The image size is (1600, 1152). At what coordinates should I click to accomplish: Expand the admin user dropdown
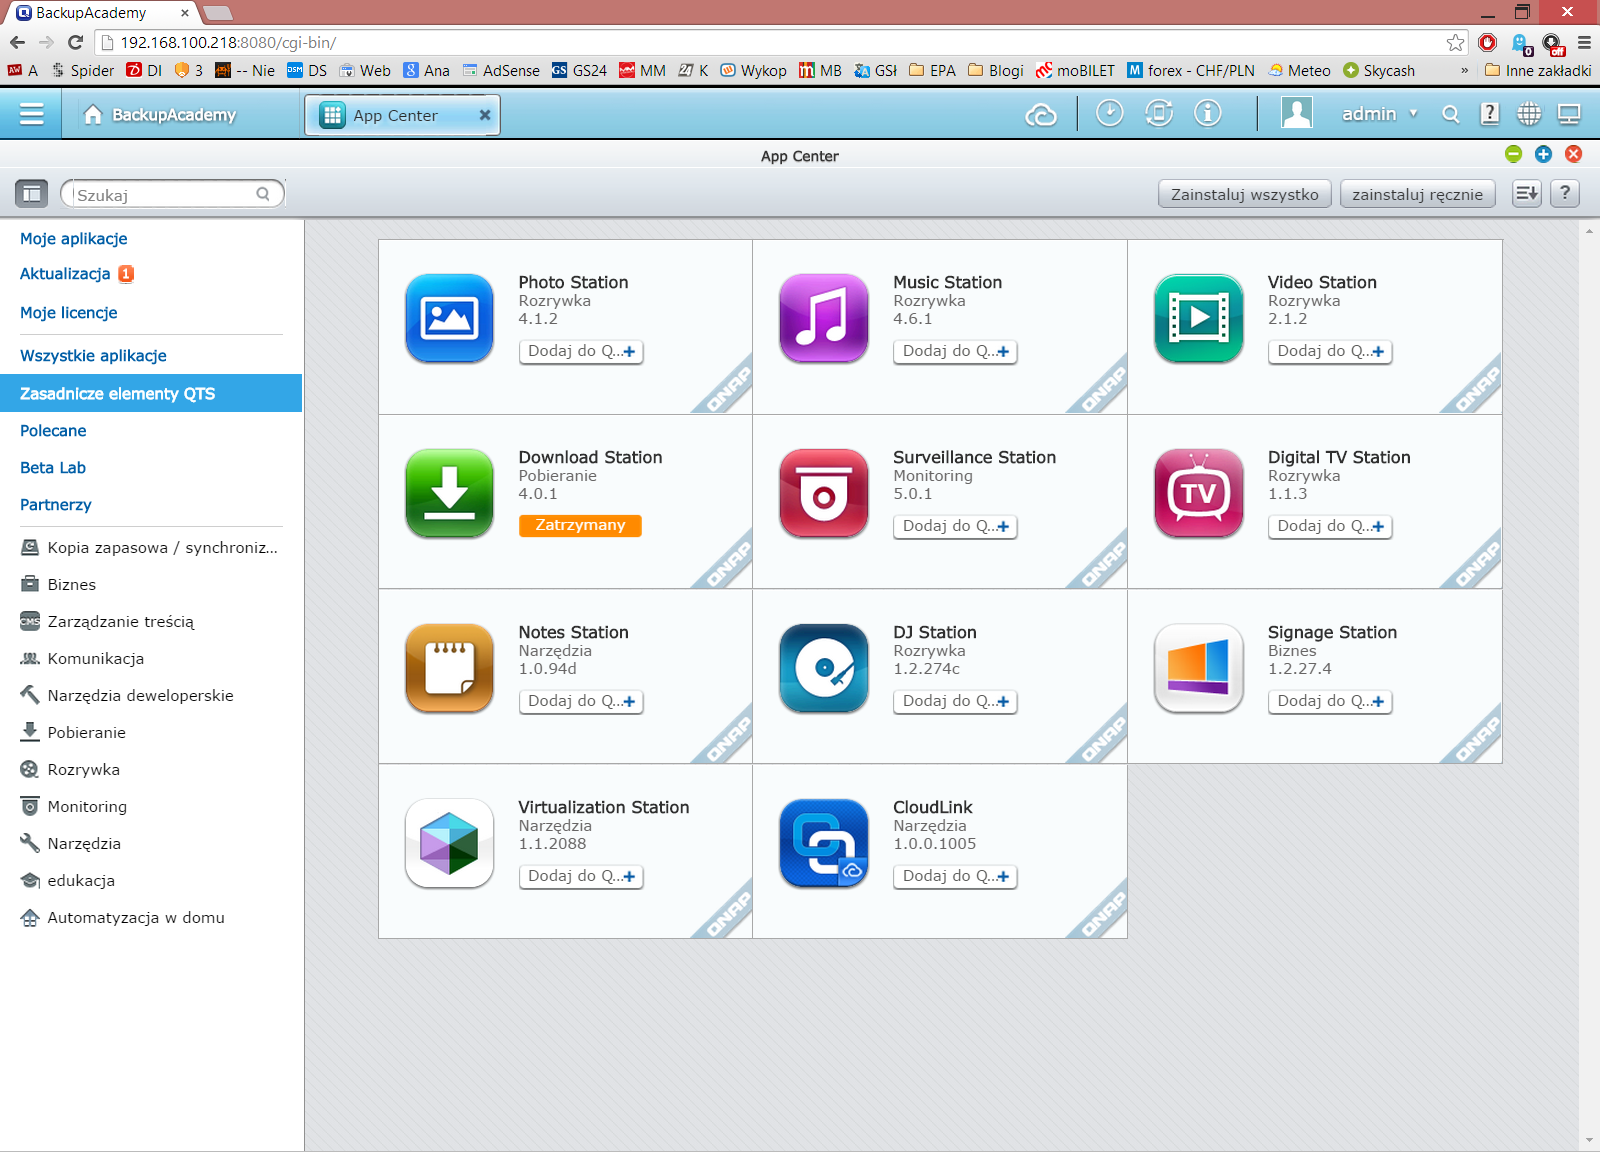click(x=1379, y=114)
